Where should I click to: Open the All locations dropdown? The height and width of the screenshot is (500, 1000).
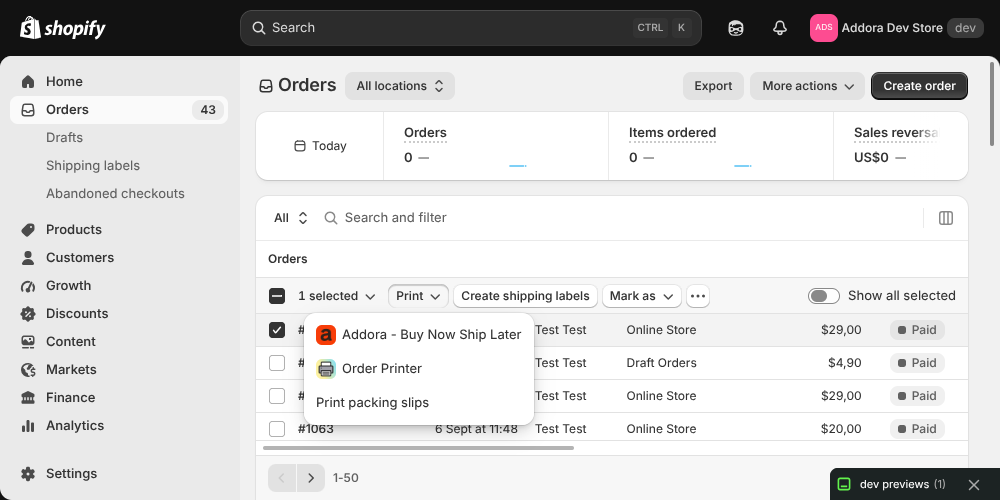pyautogui.click(x=400, y=86)
